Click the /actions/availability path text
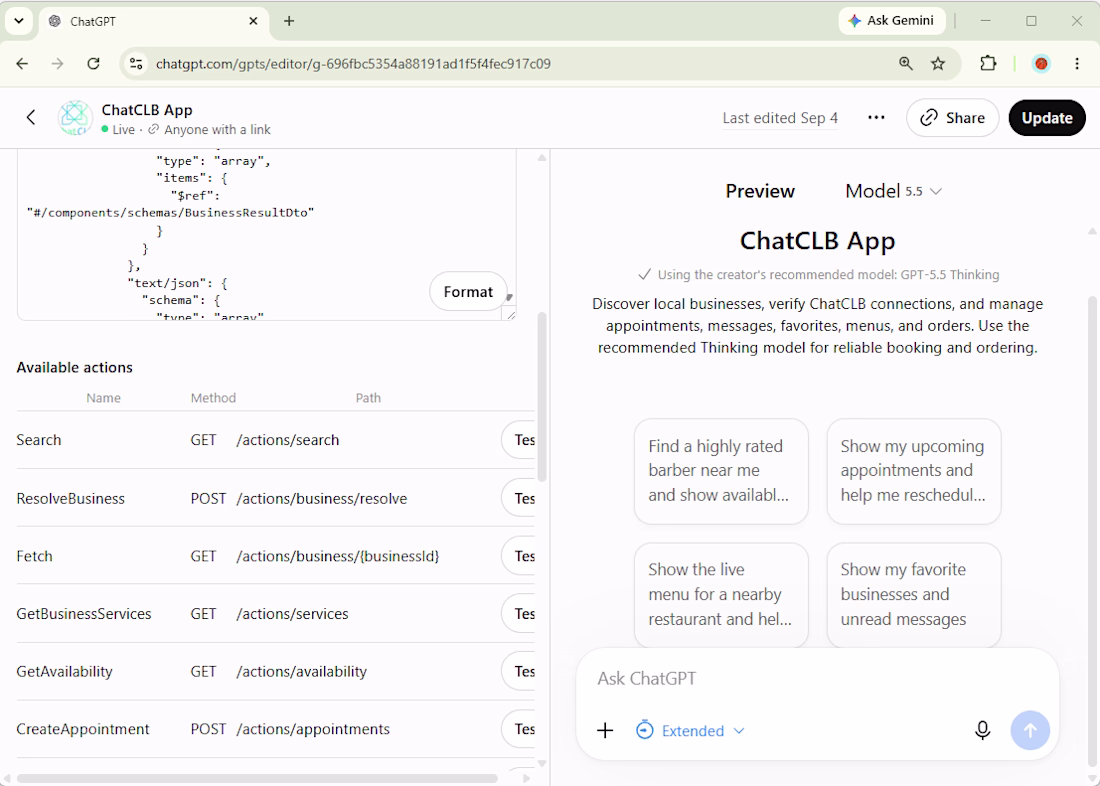The image size is (1100, 786). pyautogui.click(x=302, y=672)
